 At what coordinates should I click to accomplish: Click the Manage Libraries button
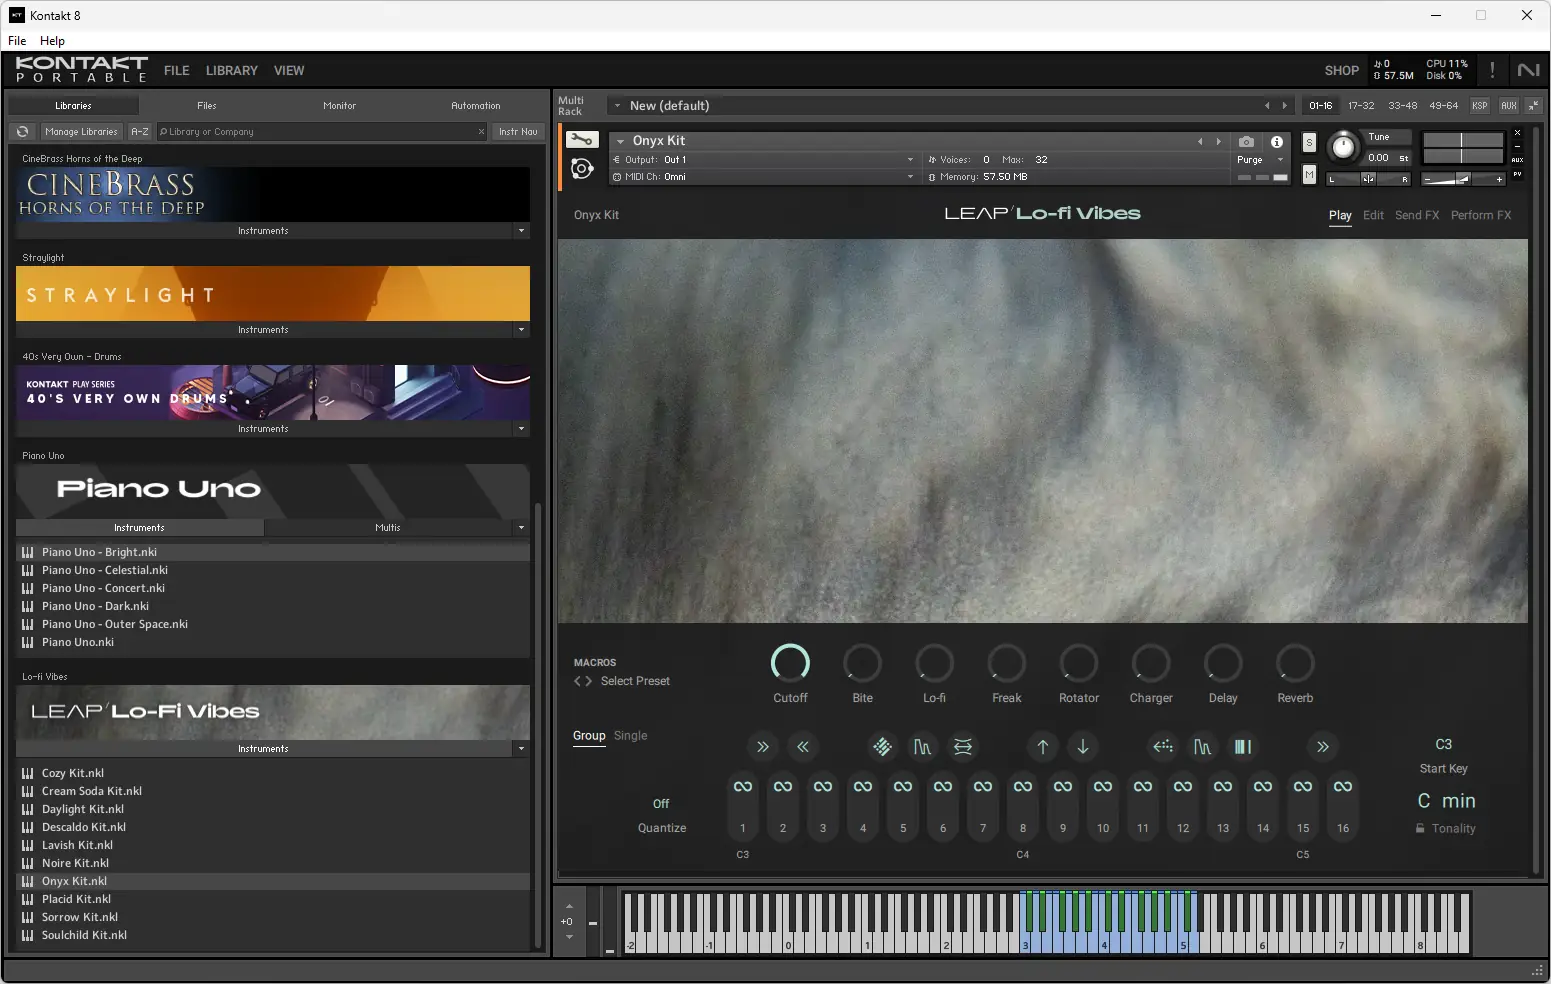point(81,131)
